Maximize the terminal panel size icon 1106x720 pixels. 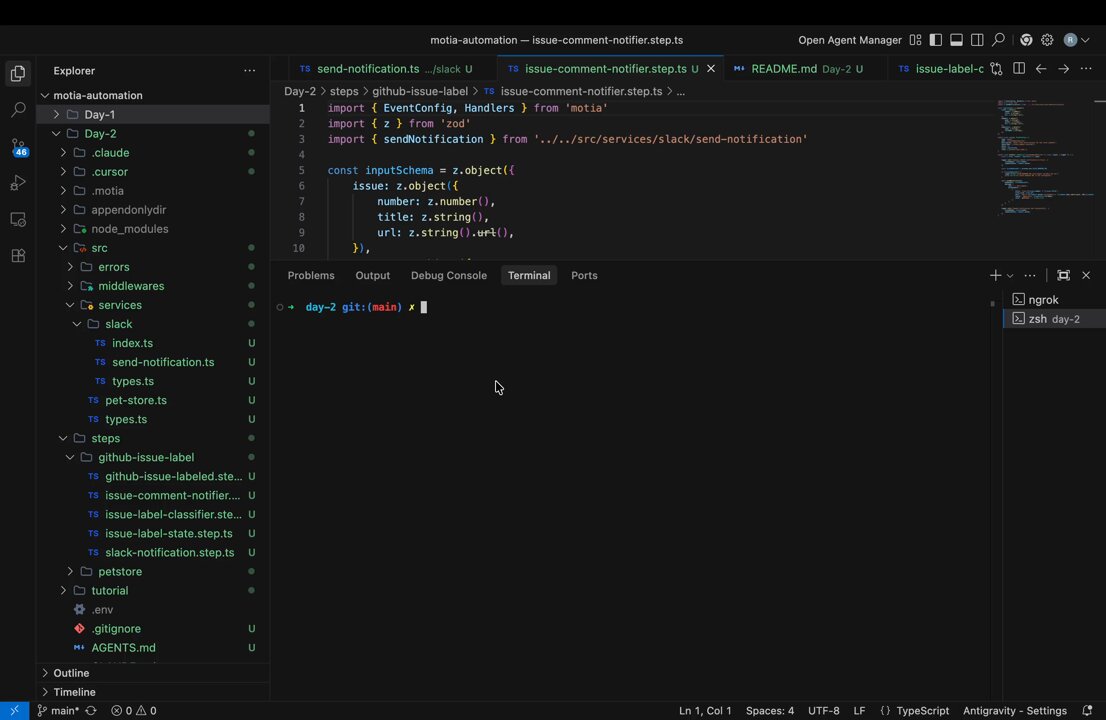pos(1063,275)
